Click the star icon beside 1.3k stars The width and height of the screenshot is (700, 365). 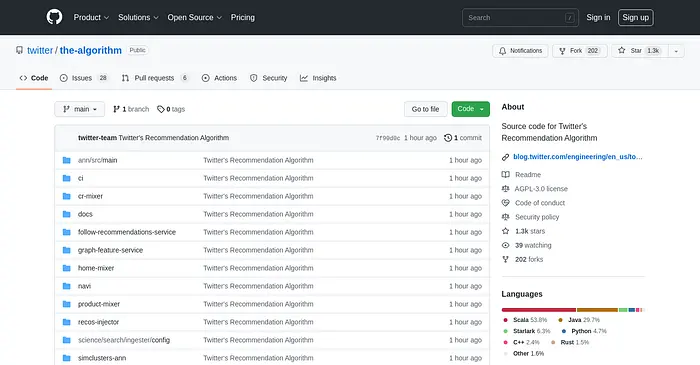[505, 231]
